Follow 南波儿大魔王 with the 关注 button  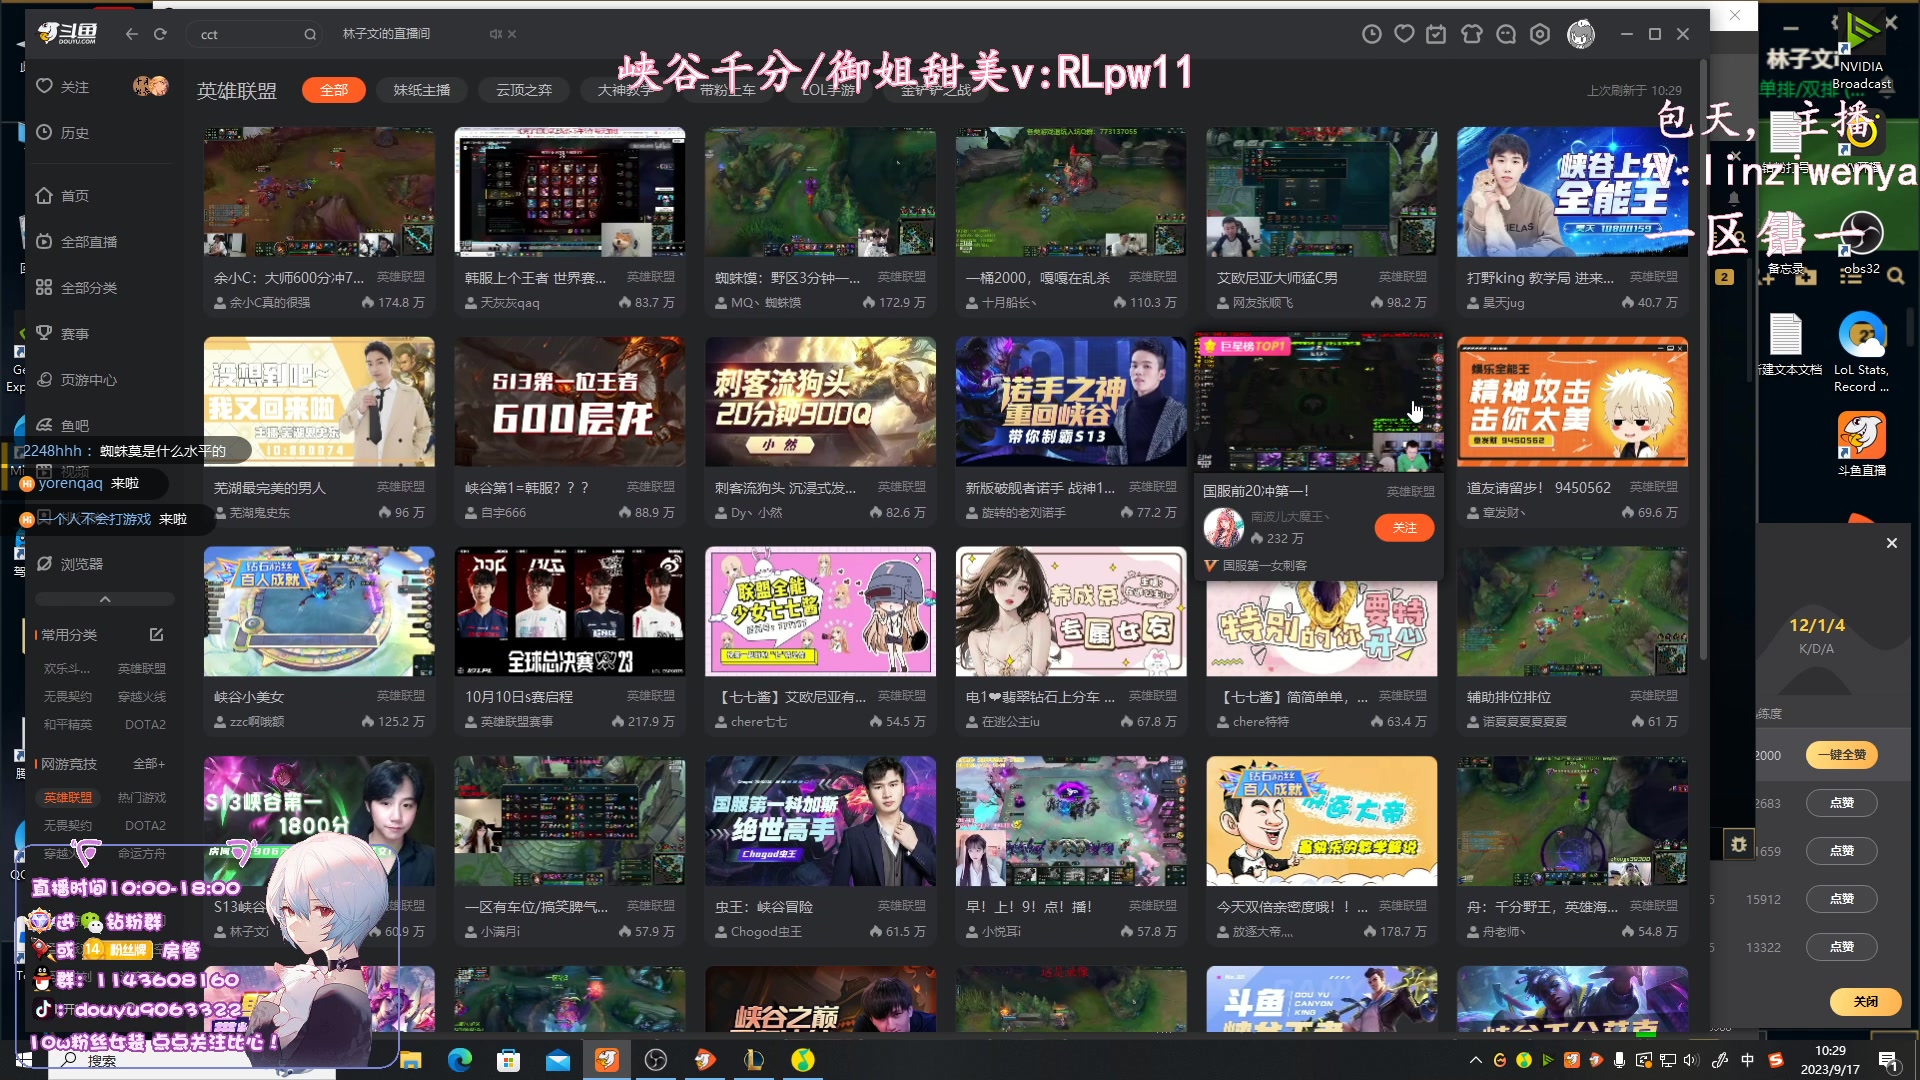1404,527
